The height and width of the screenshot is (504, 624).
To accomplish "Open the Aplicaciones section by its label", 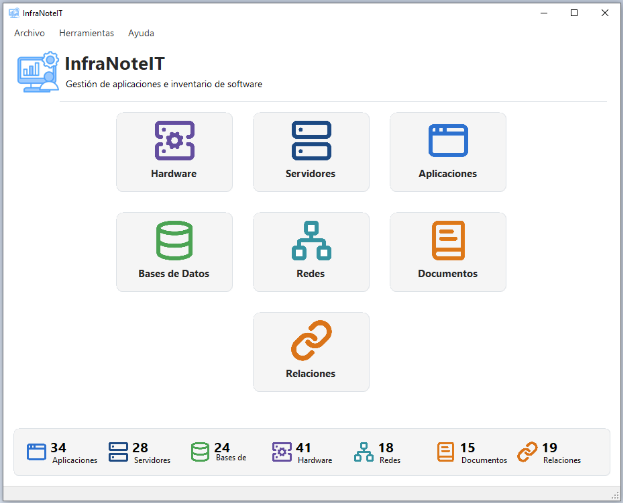I will coord(448,174).
